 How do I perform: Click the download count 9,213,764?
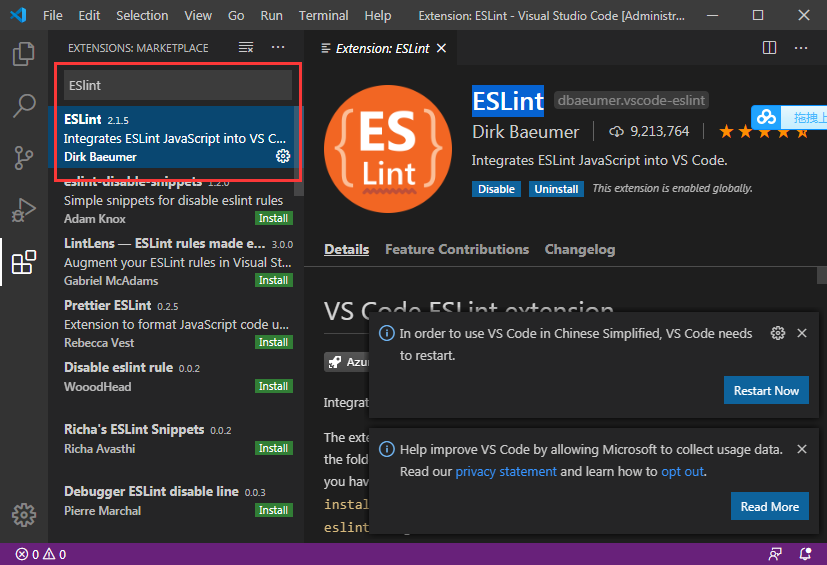tap(649, 131)
